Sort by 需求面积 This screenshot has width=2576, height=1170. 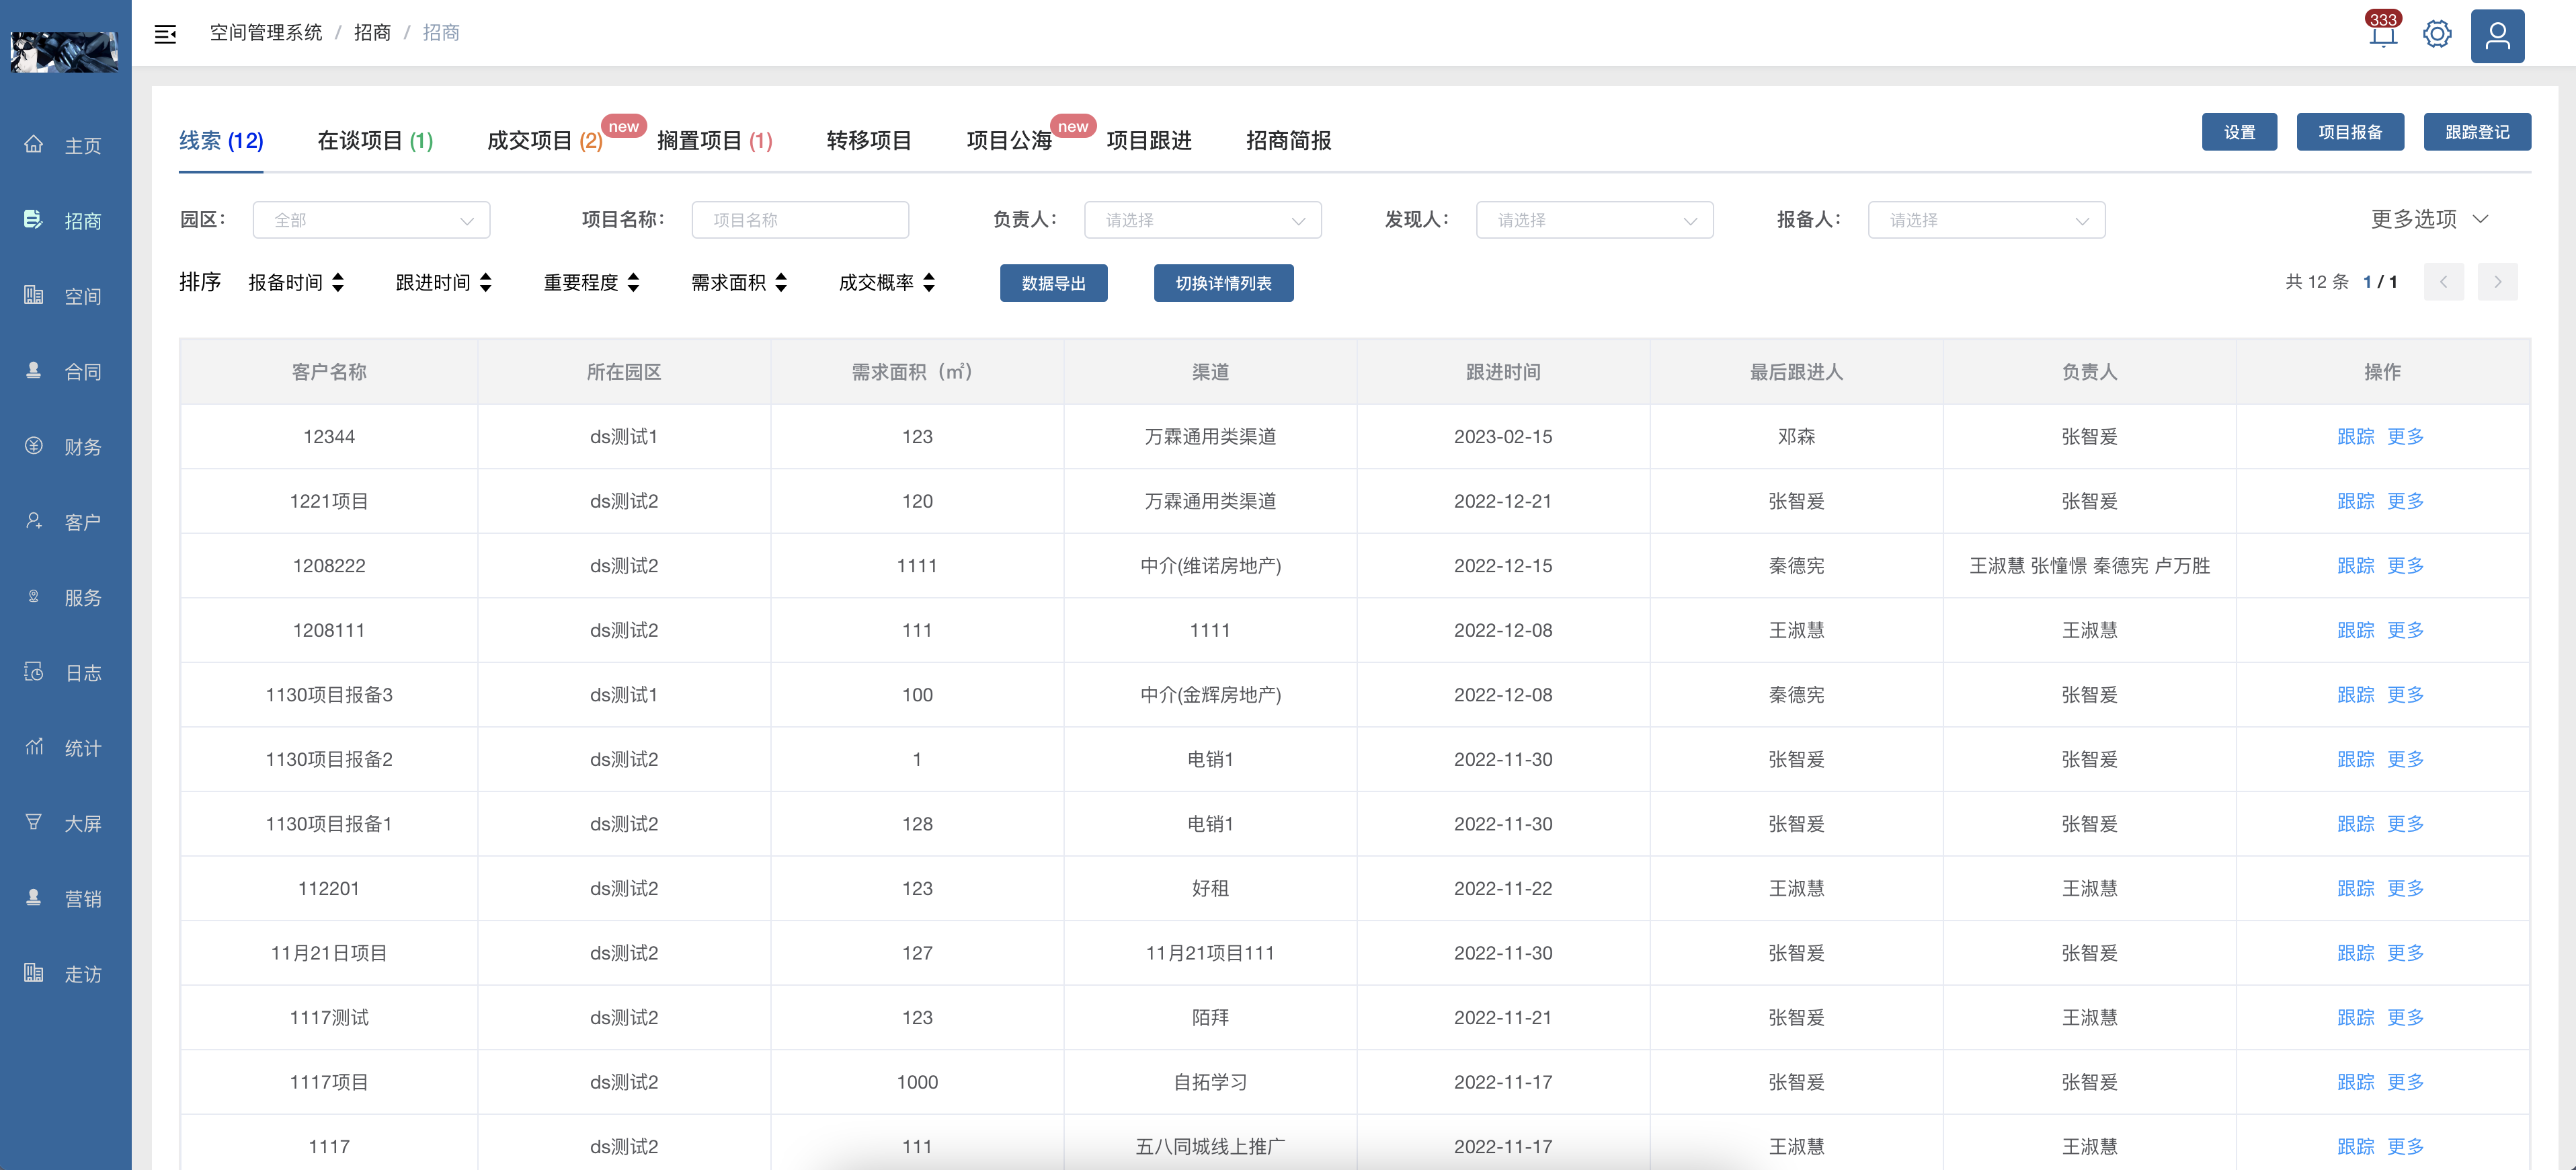739,283
